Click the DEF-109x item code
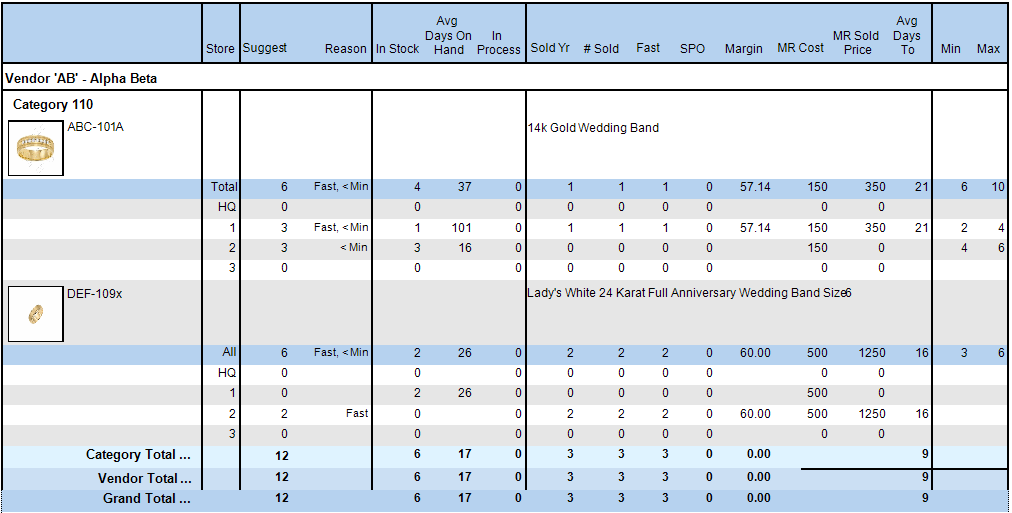Viewport: 1012px width, 513px height. click(x=95, y=292)
